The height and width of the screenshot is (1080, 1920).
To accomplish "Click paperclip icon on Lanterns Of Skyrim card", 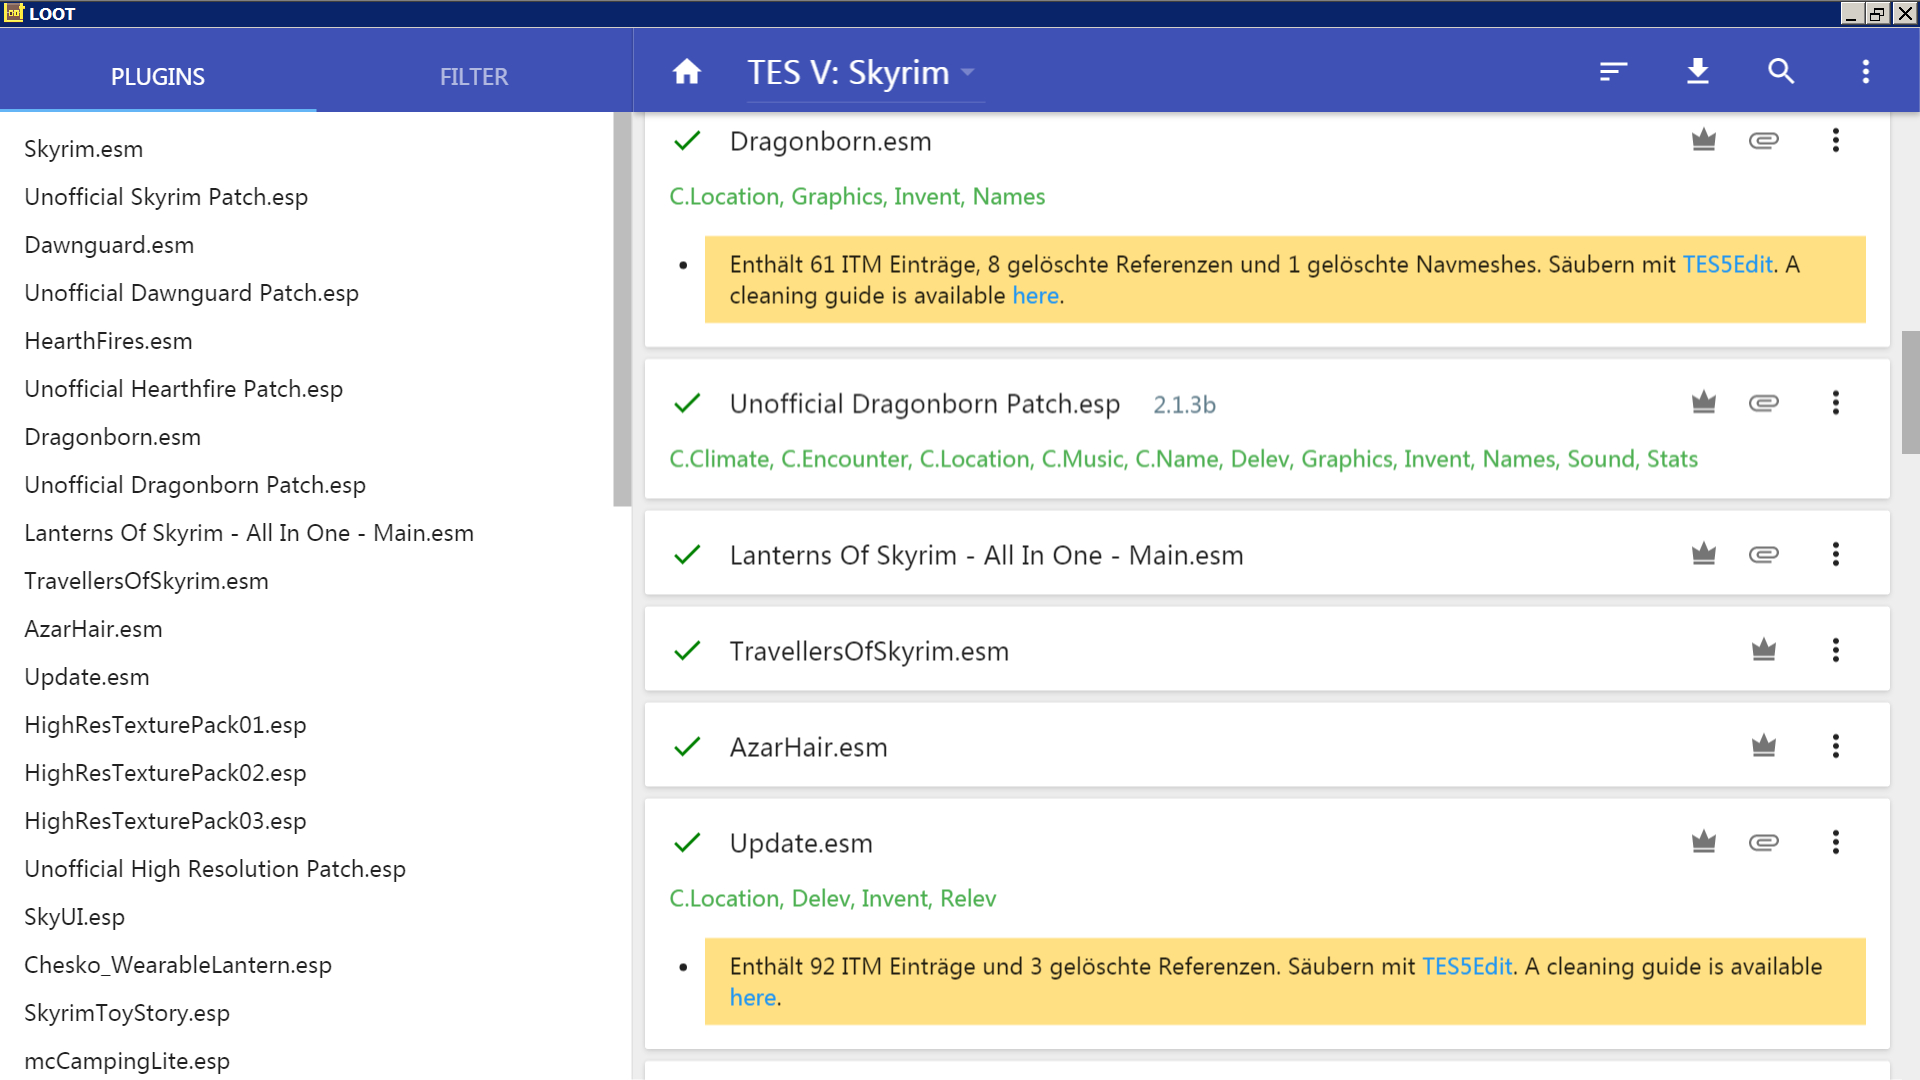I will 1764,554.
